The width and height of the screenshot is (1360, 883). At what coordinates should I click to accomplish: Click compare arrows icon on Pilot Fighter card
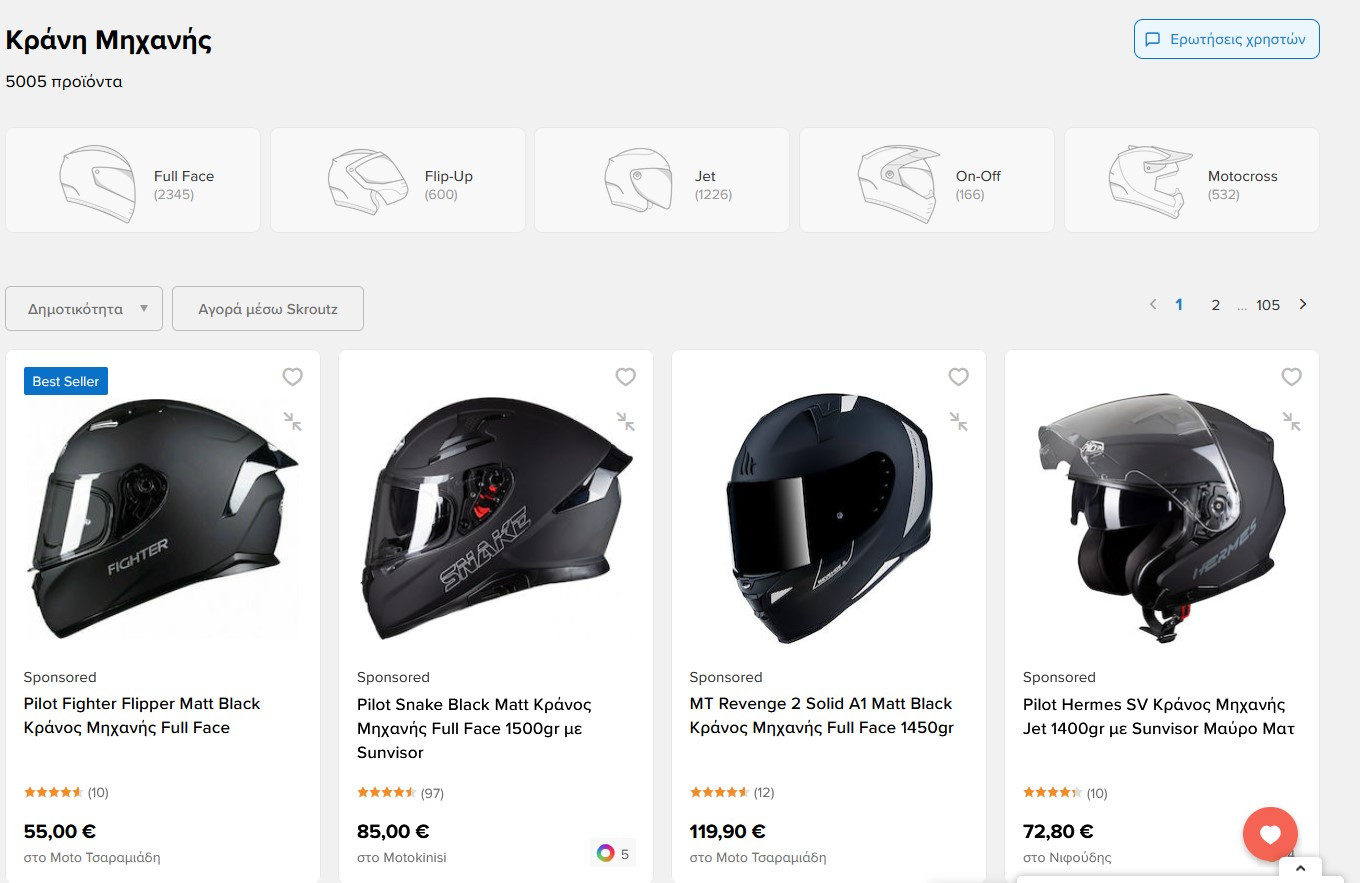pos(292,422)
